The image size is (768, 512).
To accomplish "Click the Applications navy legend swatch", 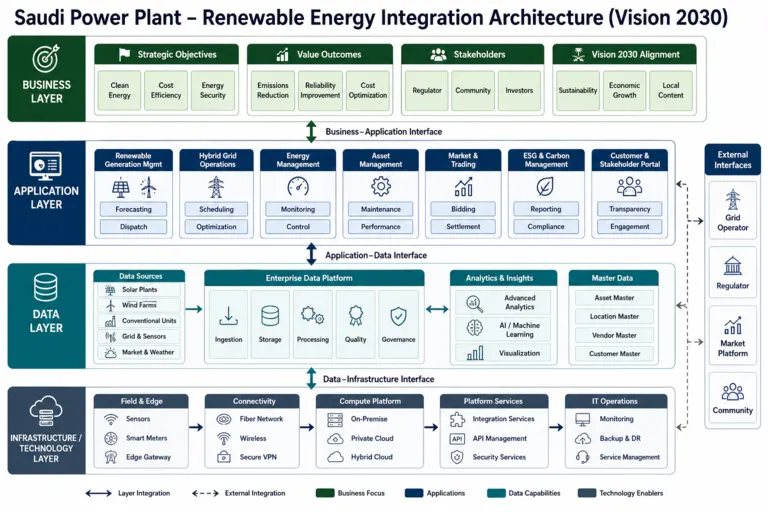I will [x=414, y=493].
